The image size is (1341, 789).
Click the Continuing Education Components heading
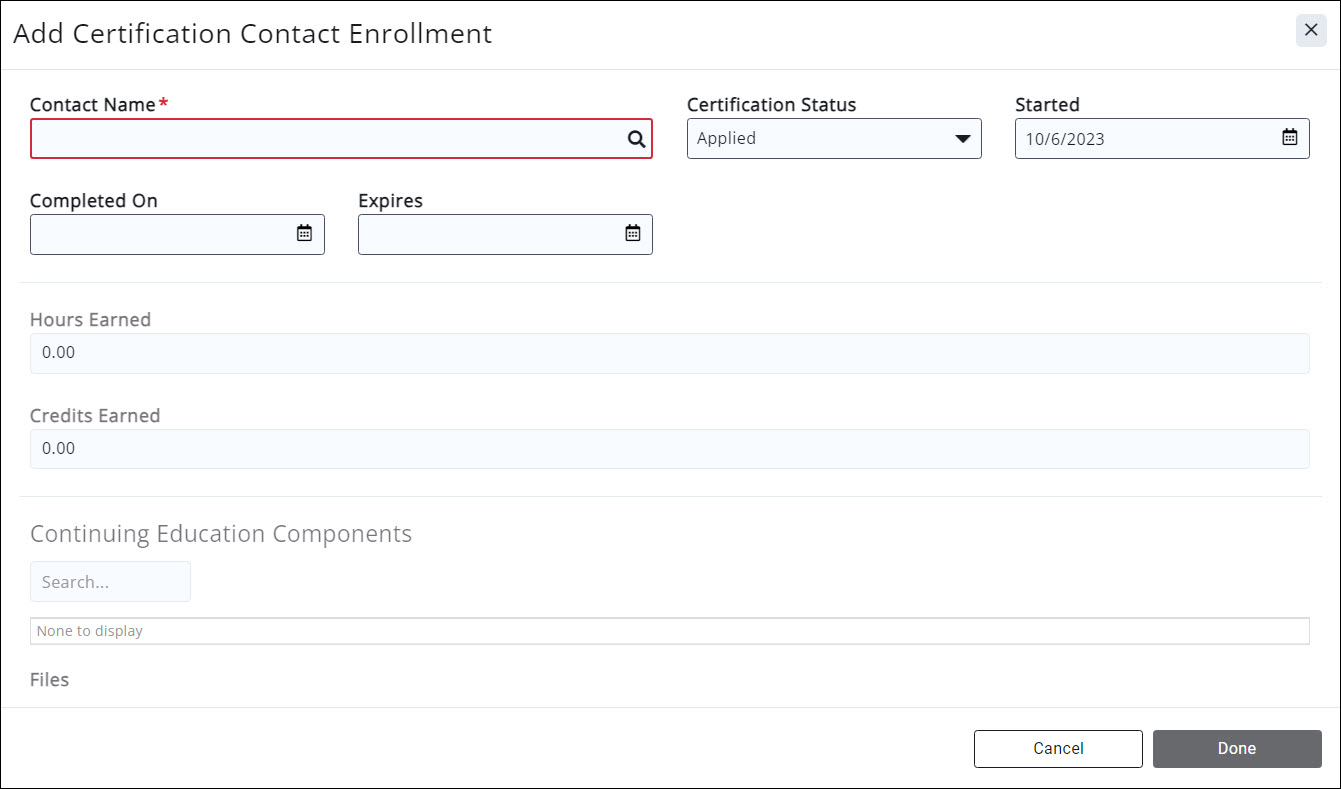pyautogui.click(x=221, y=534)
